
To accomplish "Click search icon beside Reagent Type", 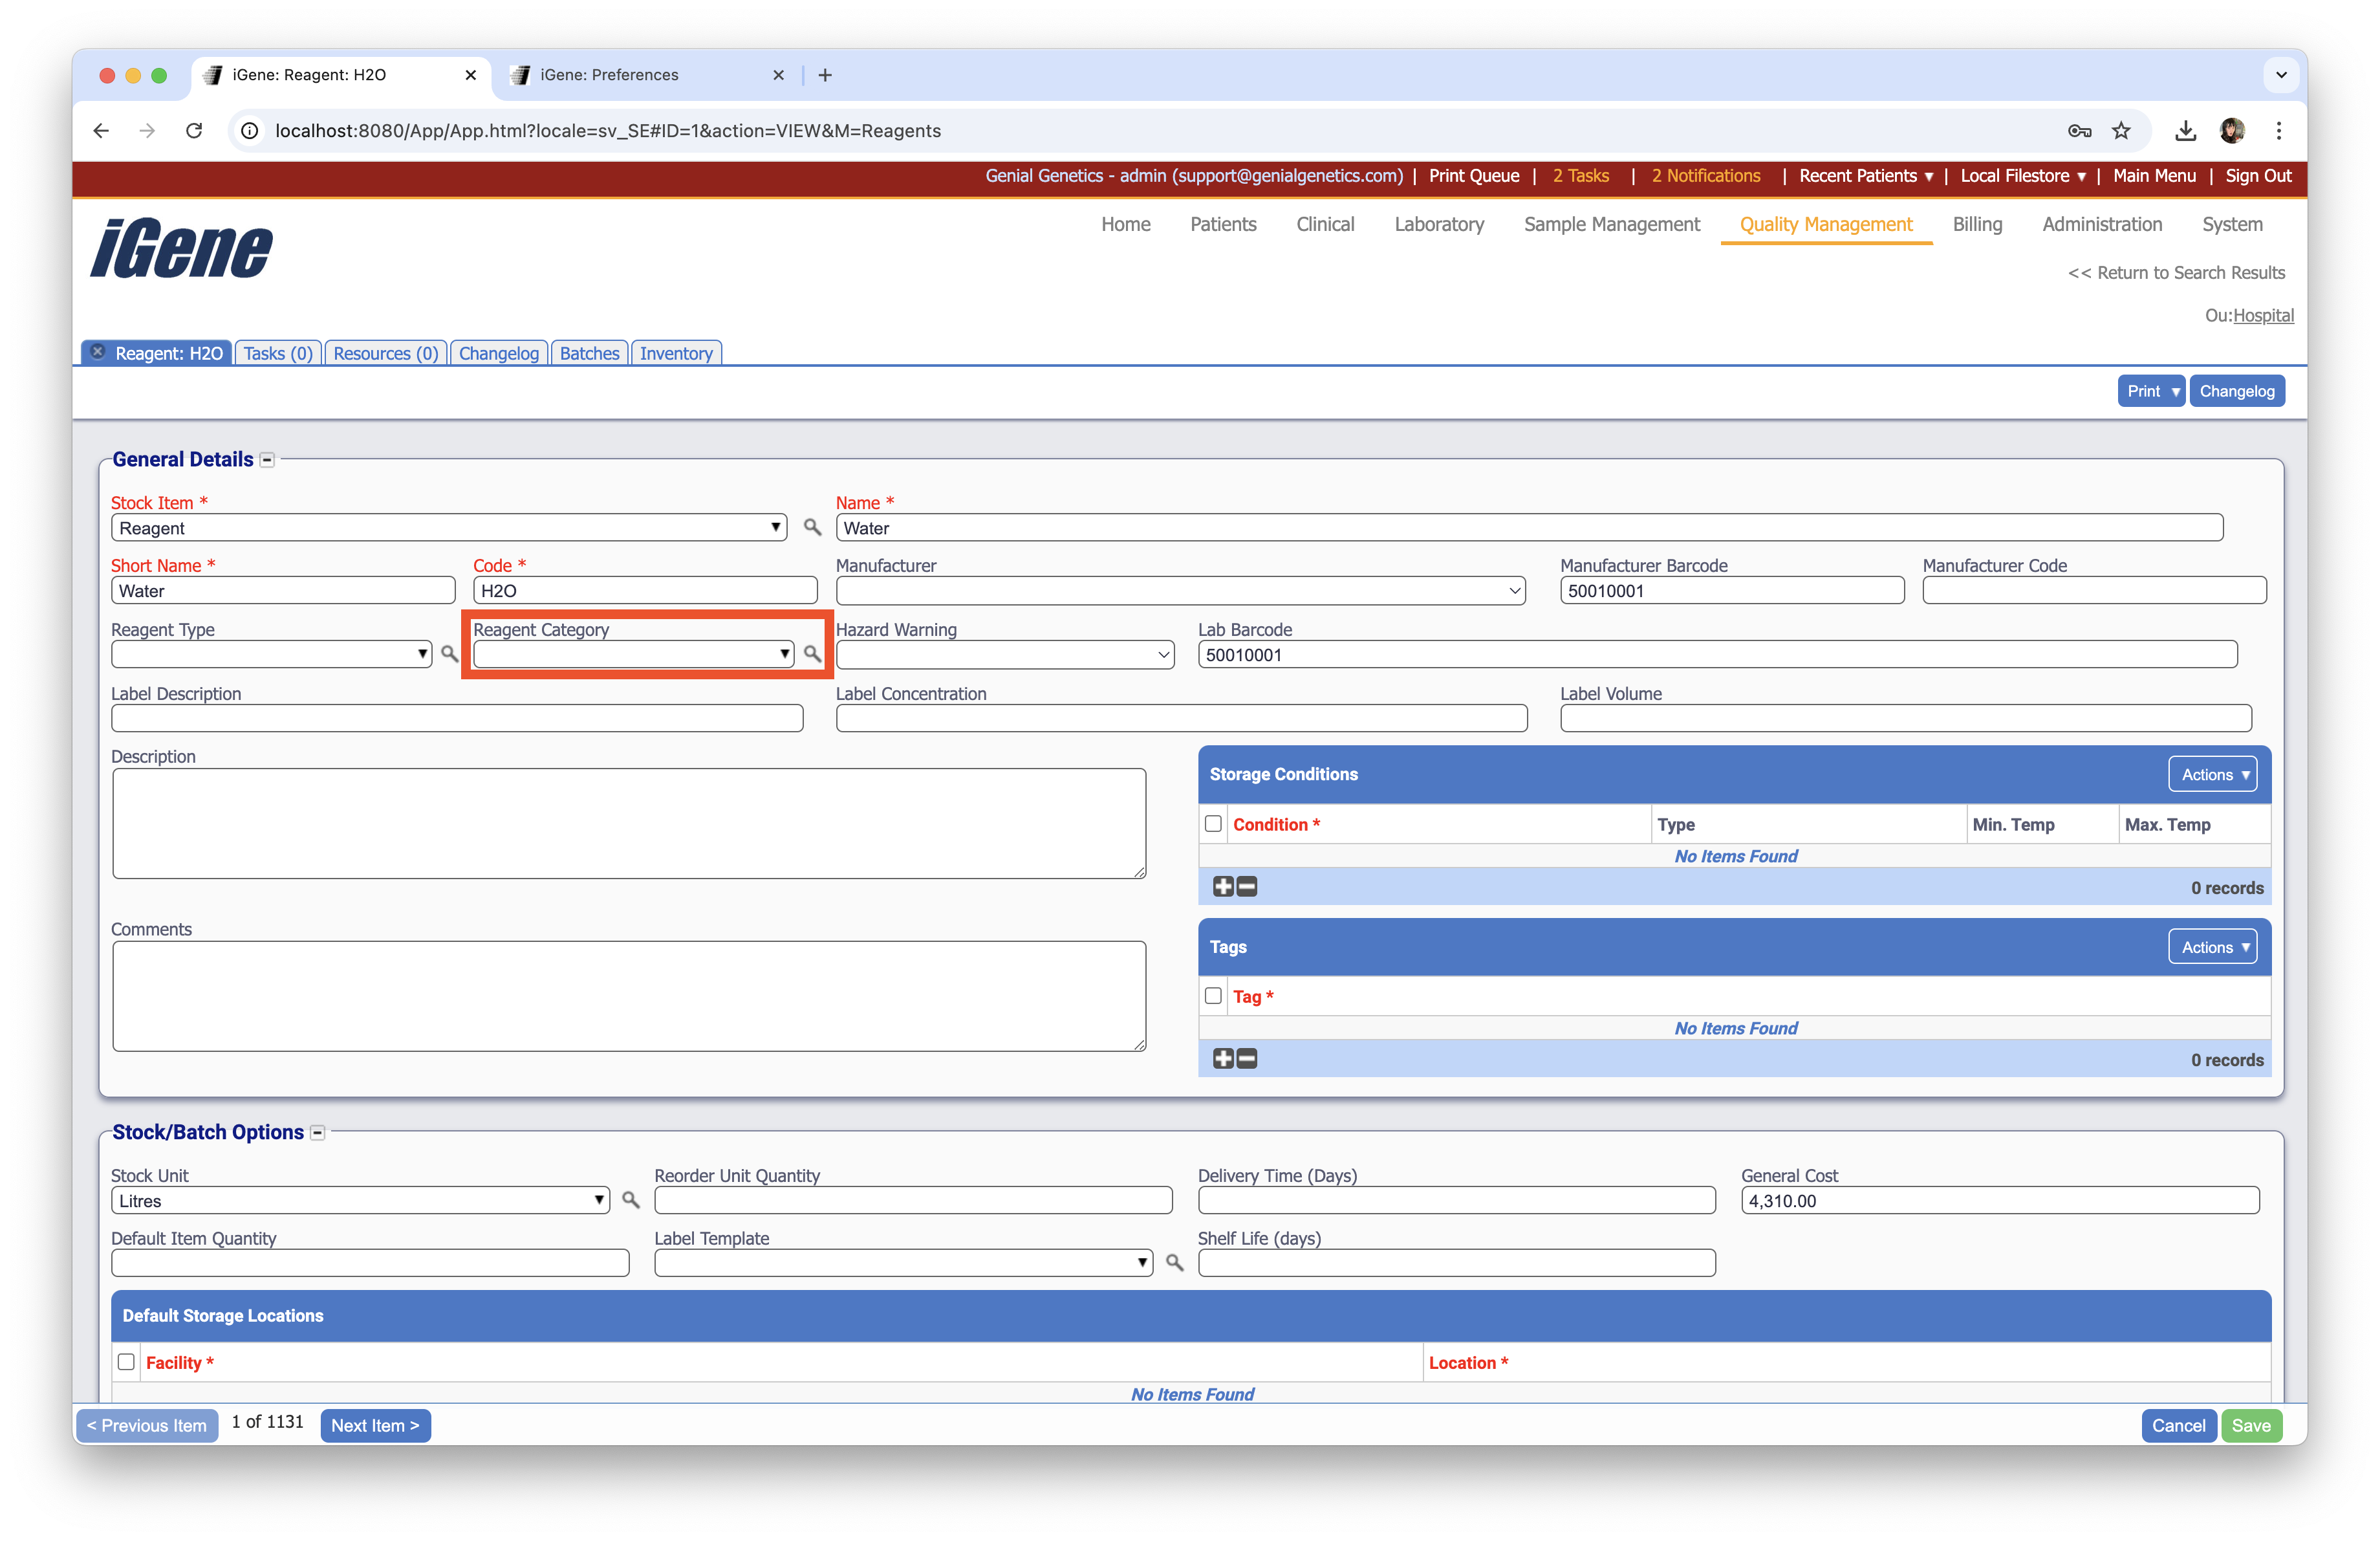I will click(x=449, y=654).
